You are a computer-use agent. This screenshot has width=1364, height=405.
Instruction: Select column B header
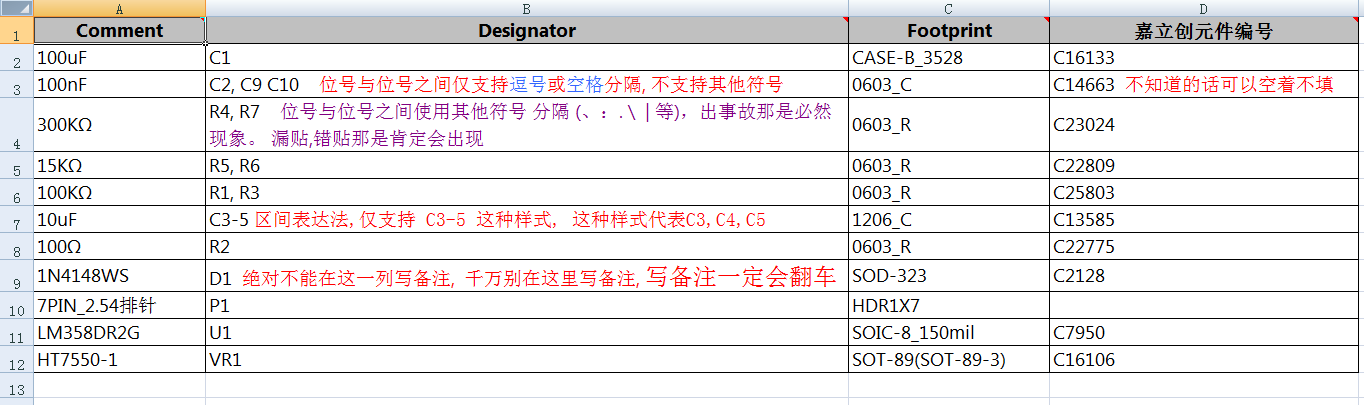point(526,8)
